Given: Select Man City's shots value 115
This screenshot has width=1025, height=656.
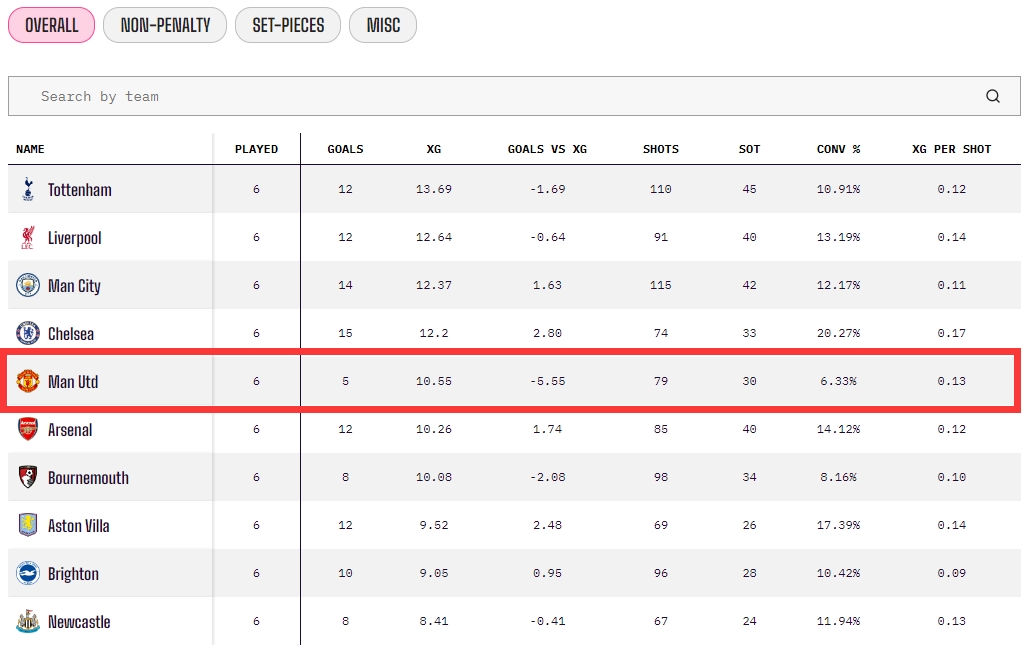Looking at the screenshot, I should [661, 286].
